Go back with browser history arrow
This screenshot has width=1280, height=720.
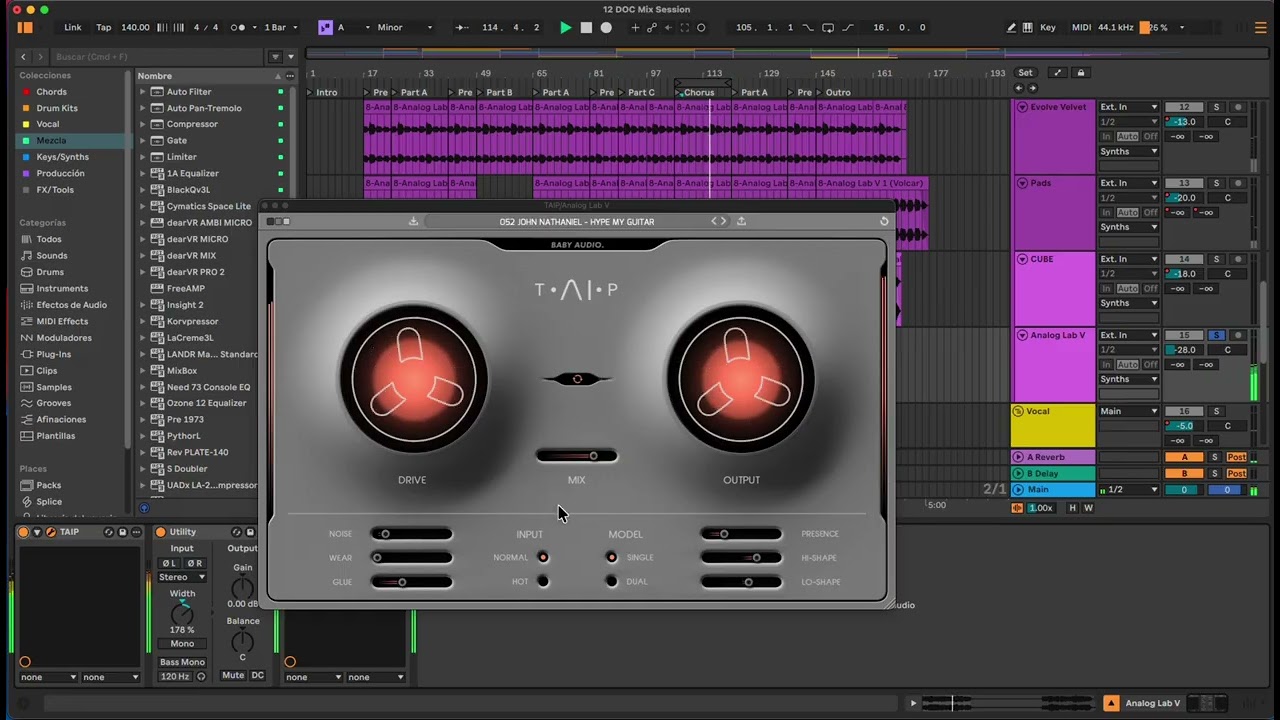click(25, 57)
